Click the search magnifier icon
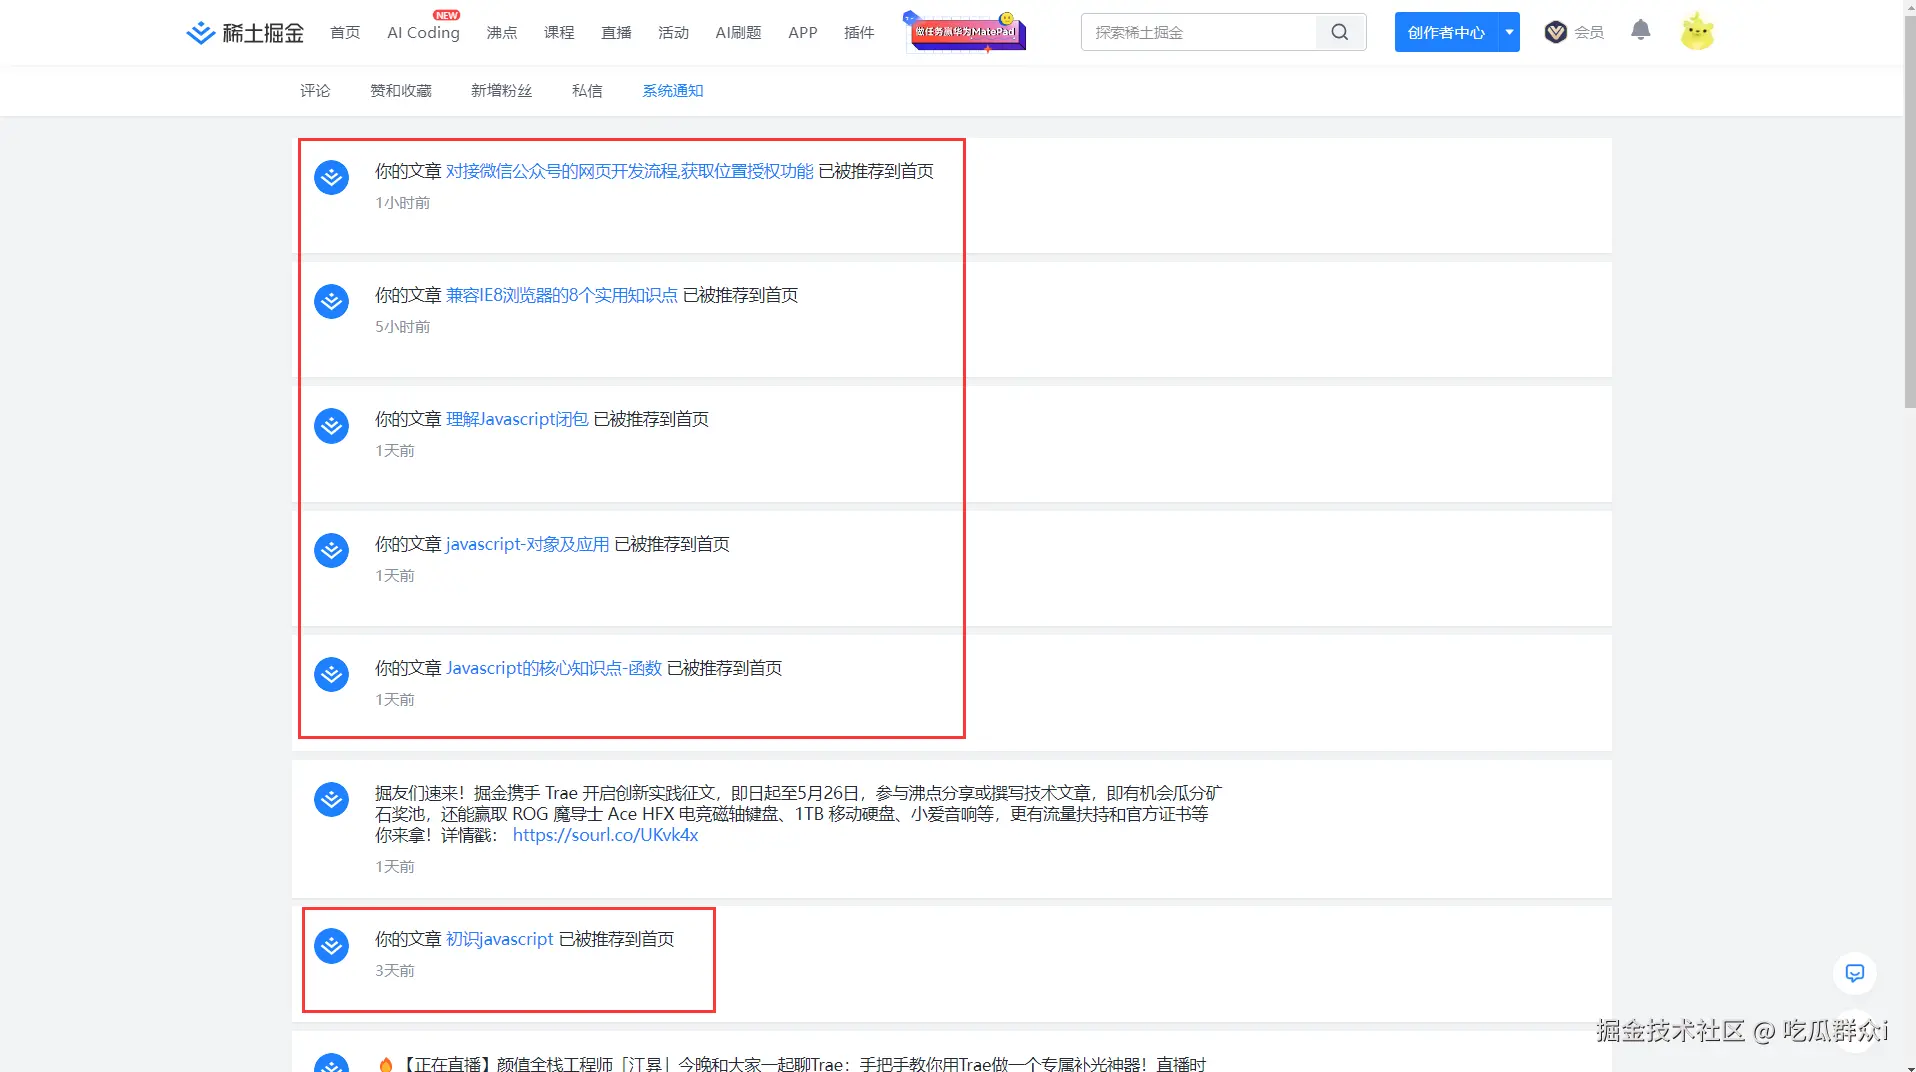This screenshot has height=1072, width=1916. pyautogui.click(x=1339, y=31)
